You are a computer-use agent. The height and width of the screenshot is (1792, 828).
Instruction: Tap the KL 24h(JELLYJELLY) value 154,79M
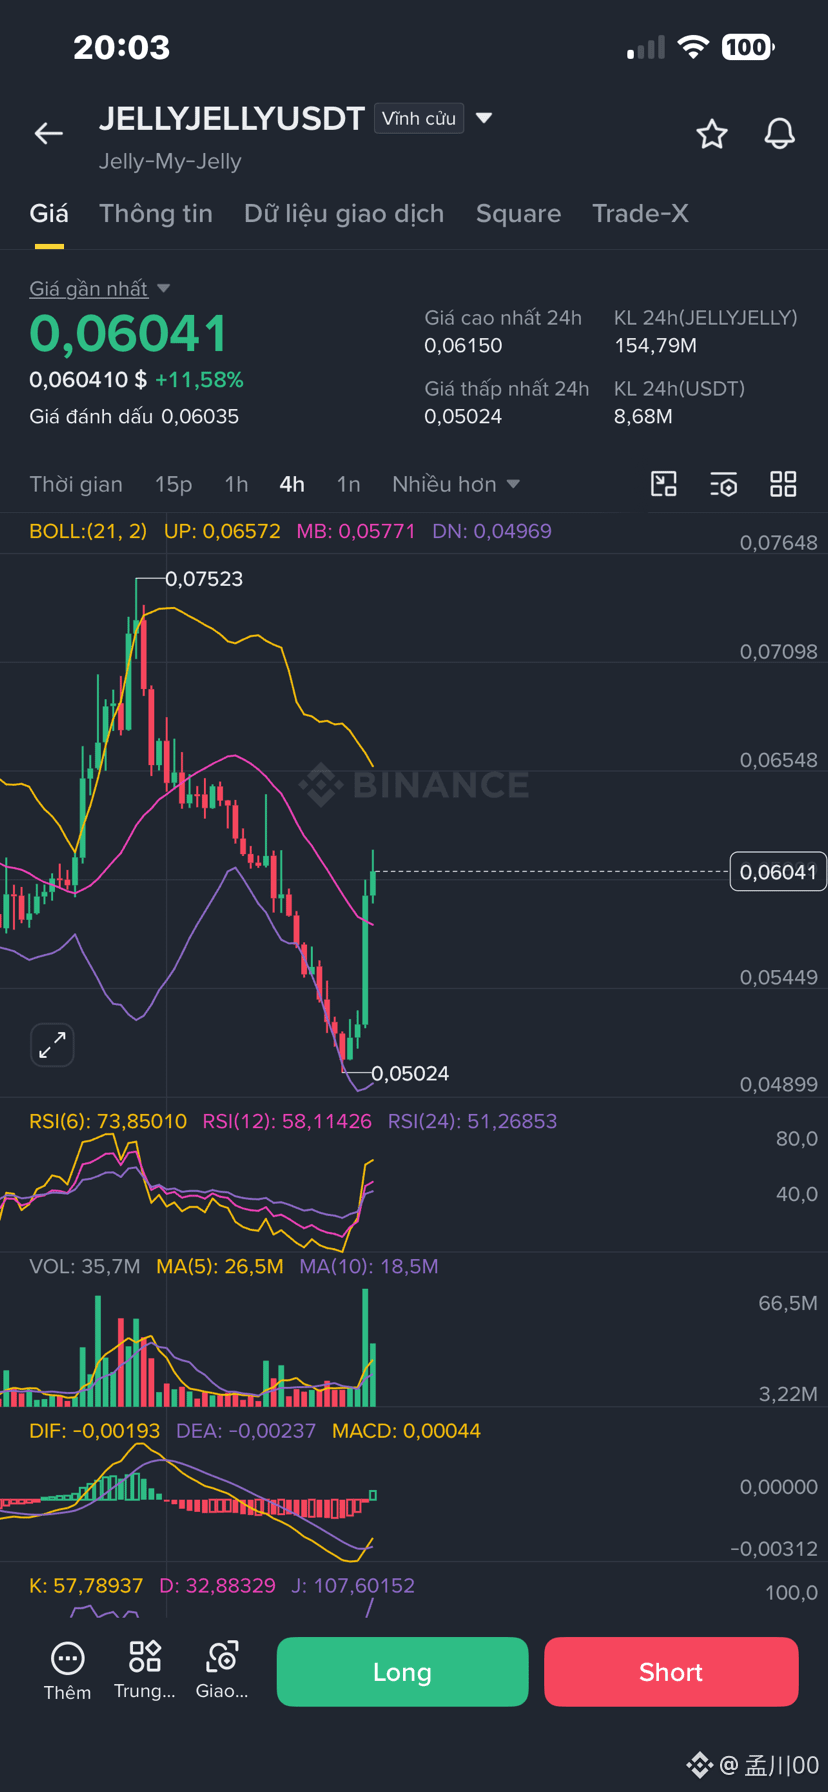point(655,346)
